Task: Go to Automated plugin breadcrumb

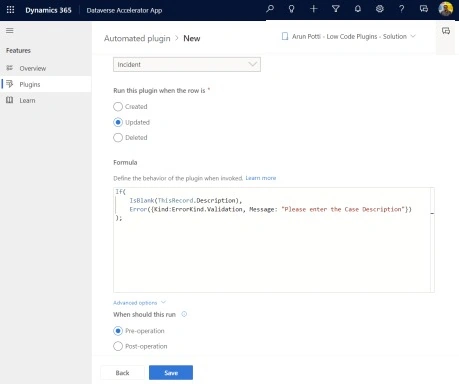Action: 137,39
